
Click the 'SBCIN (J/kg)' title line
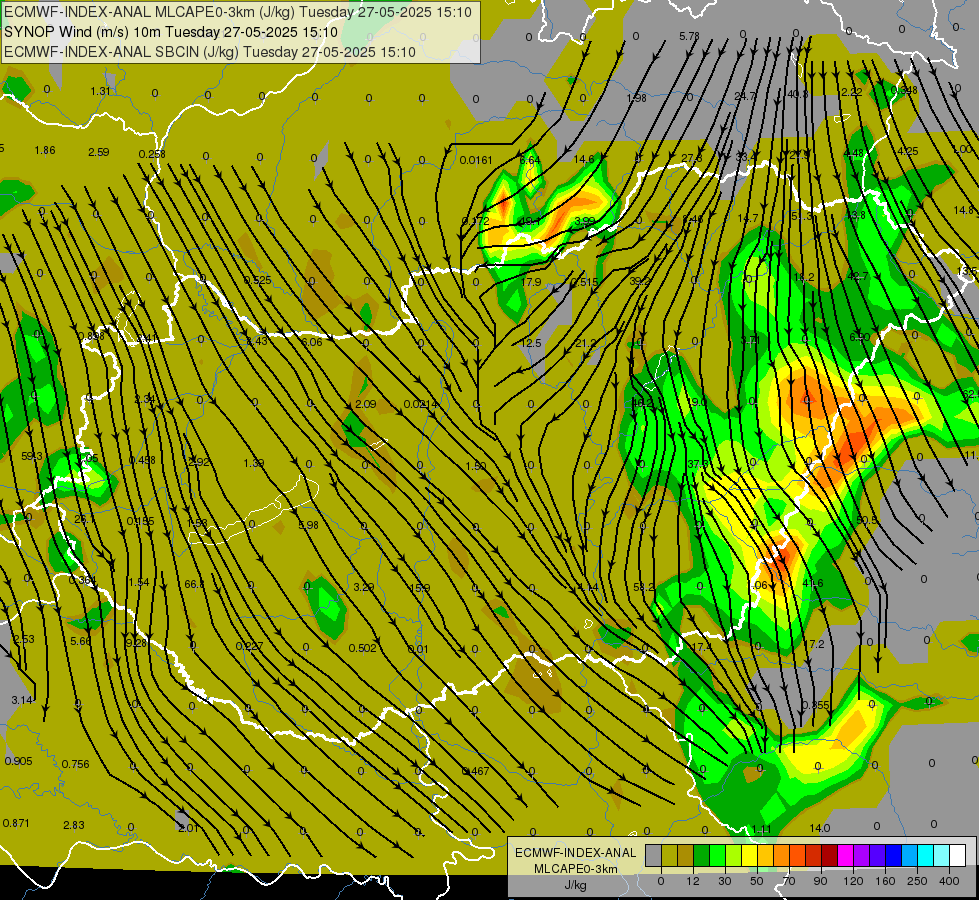(x=210, y=52)
